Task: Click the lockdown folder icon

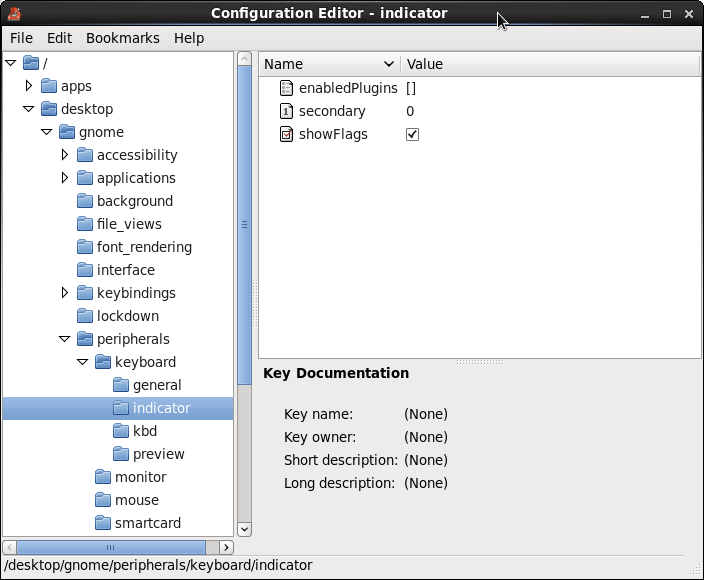Action: tap(85, 316)
